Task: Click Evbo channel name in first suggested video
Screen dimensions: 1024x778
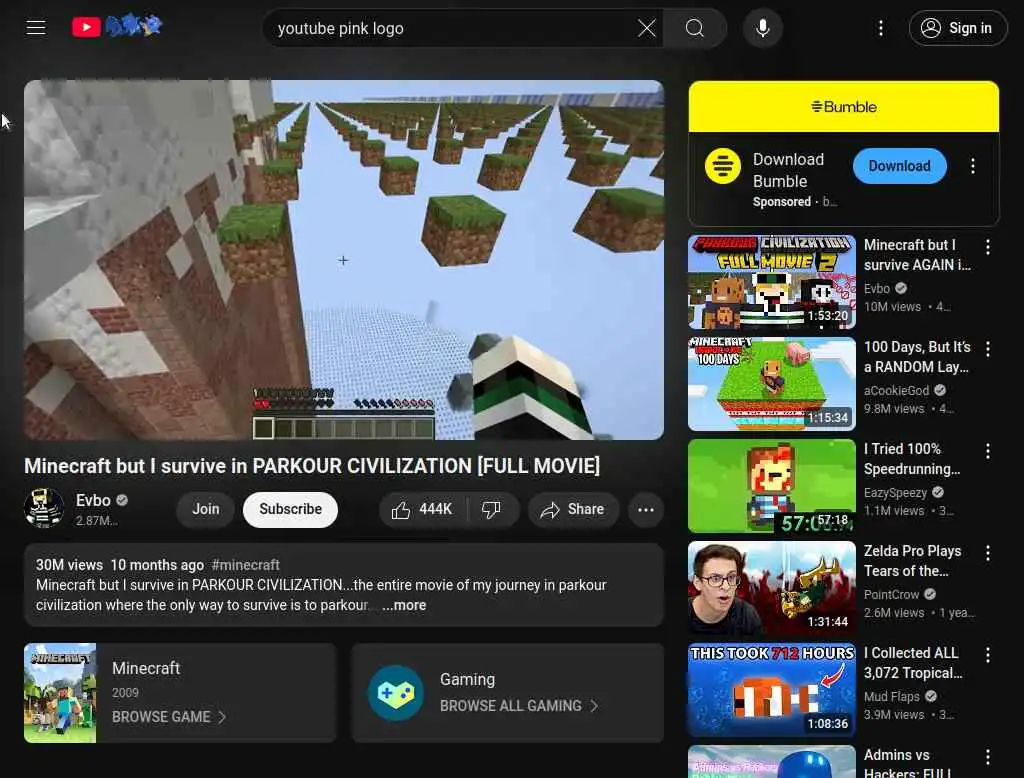Action: coord(876,288)
